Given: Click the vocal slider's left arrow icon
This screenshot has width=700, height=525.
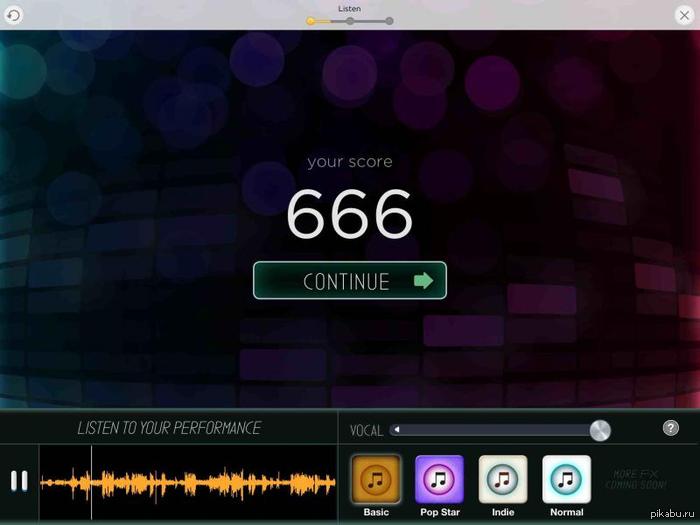Looking at the screenshot, I should point(396,430).
